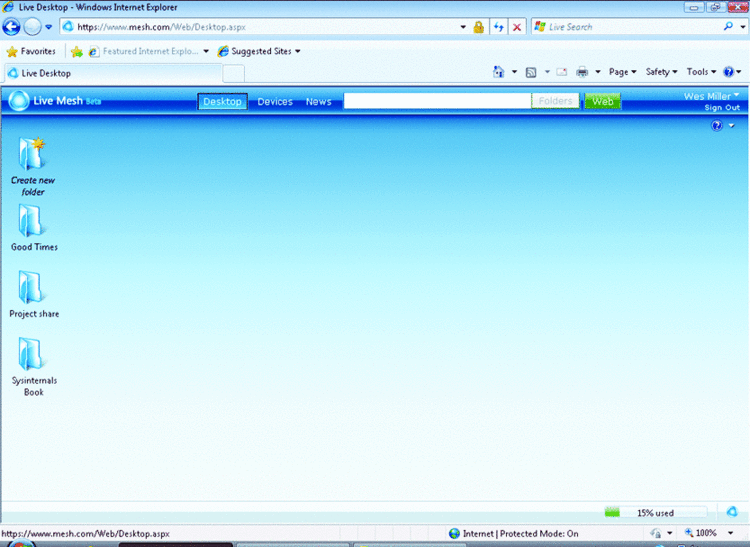The image size is (750, 547).
Task: Click the Stop loading X icon
Action: 517,27
